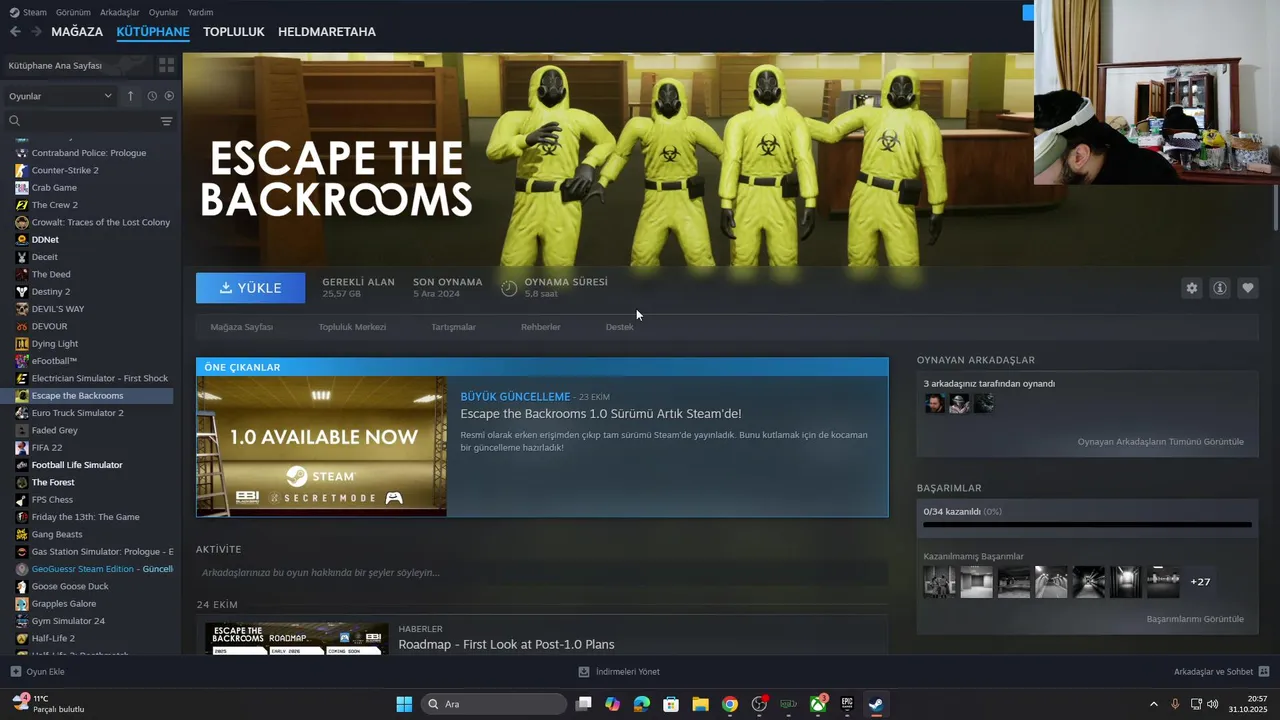This screenshot has width=1280, height=720.
Task: Click the Half-Life 2 game icon
Action: [x=22, y=638]
